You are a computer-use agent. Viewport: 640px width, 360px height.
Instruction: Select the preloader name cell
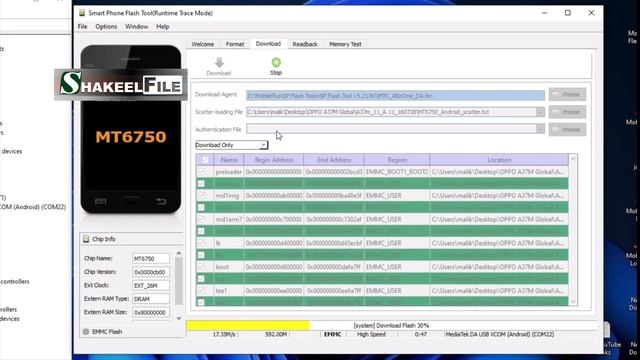[229, 172]
